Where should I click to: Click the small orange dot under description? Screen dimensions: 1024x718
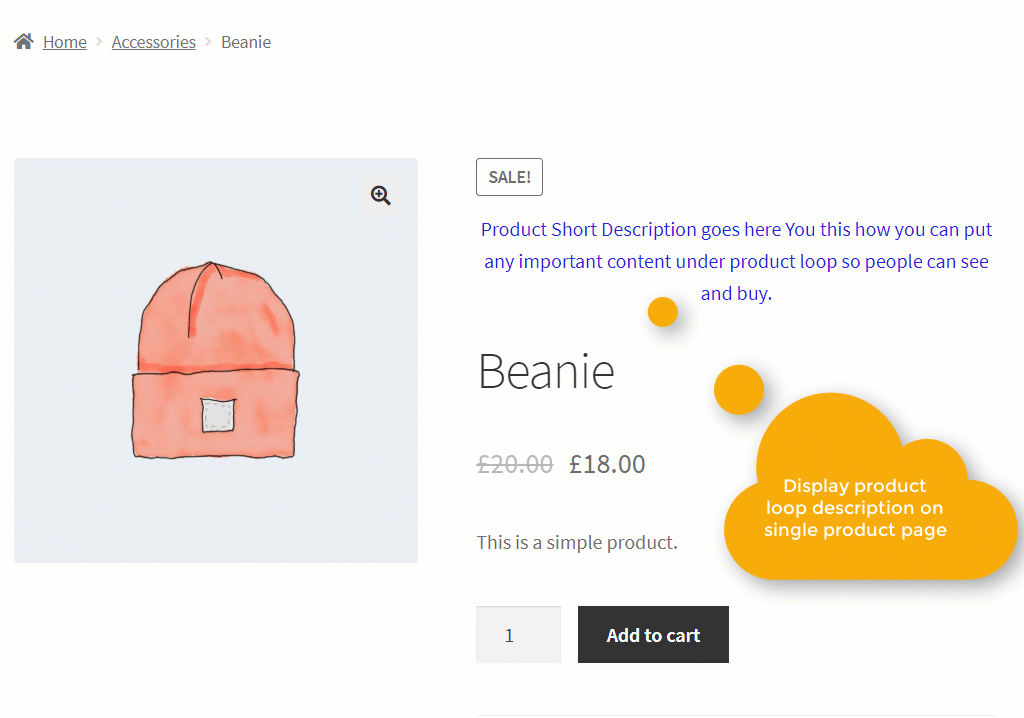coord(663,312)
